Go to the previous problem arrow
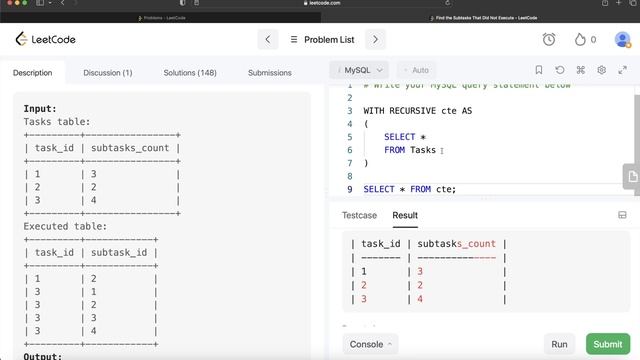640x360 pixels. pyautogui.click(x=268, y=40)
